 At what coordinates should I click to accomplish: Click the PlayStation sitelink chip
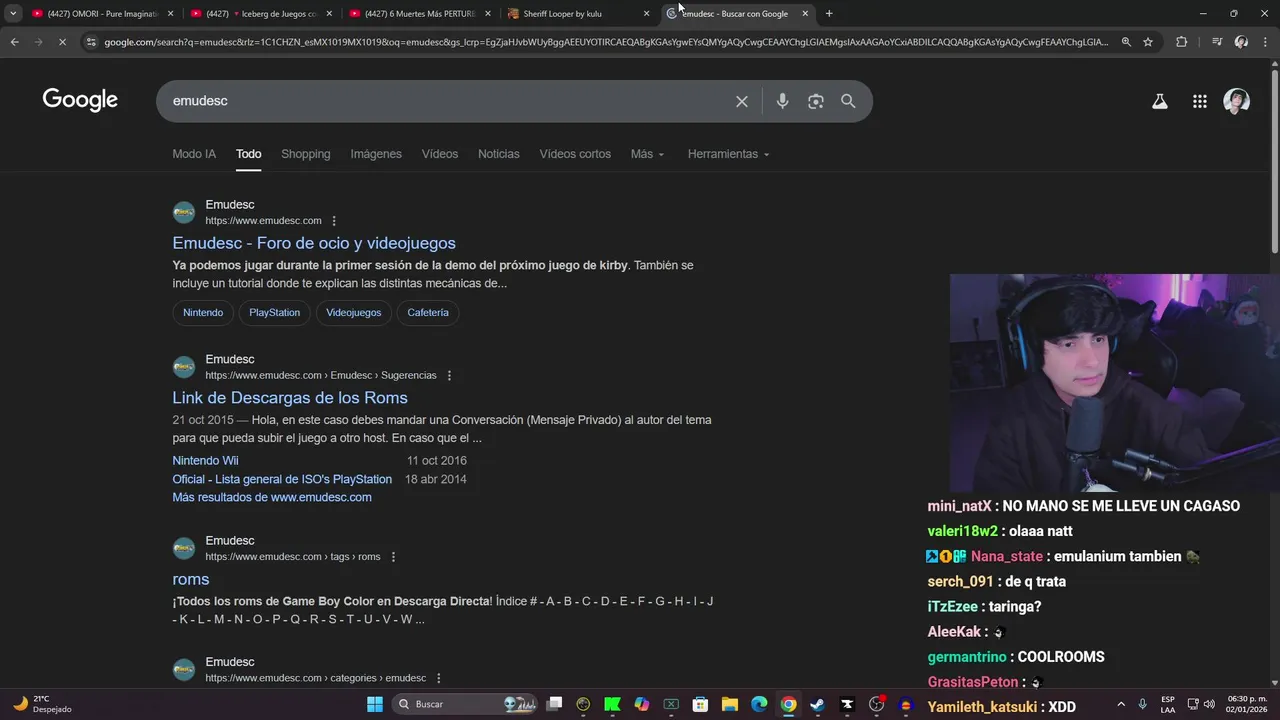click(274, 313)
